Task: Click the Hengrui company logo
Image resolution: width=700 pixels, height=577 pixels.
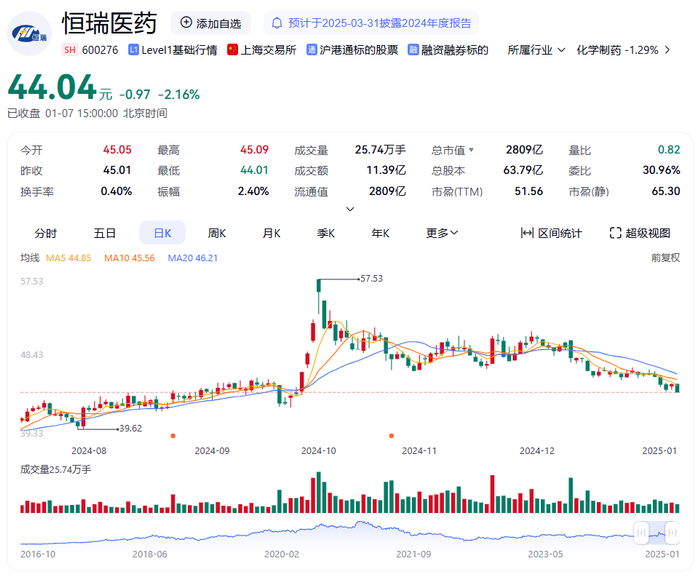Action: click(x=29, y=33)
